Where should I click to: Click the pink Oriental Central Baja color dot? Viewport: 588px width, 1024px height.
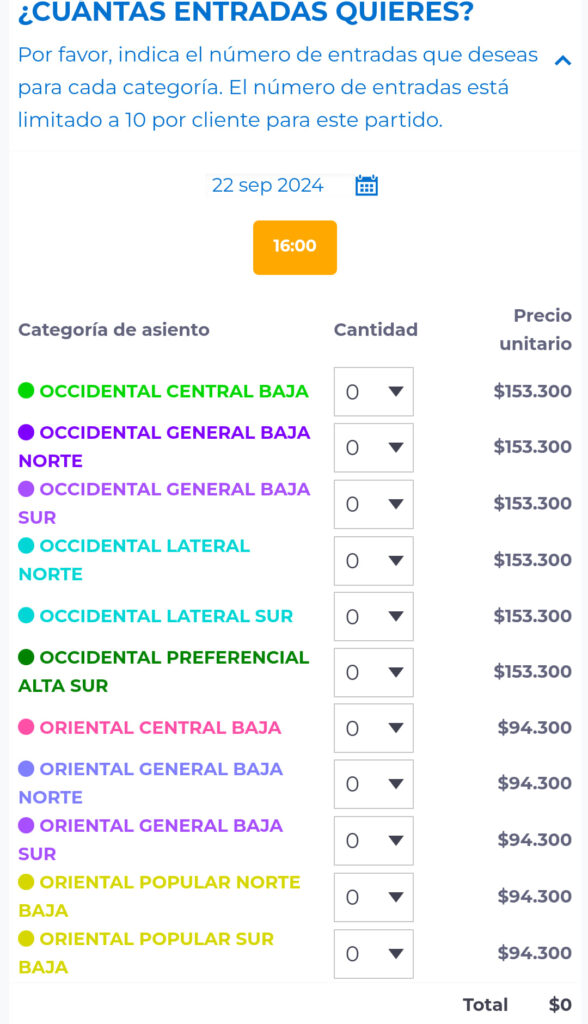[26, 728]
